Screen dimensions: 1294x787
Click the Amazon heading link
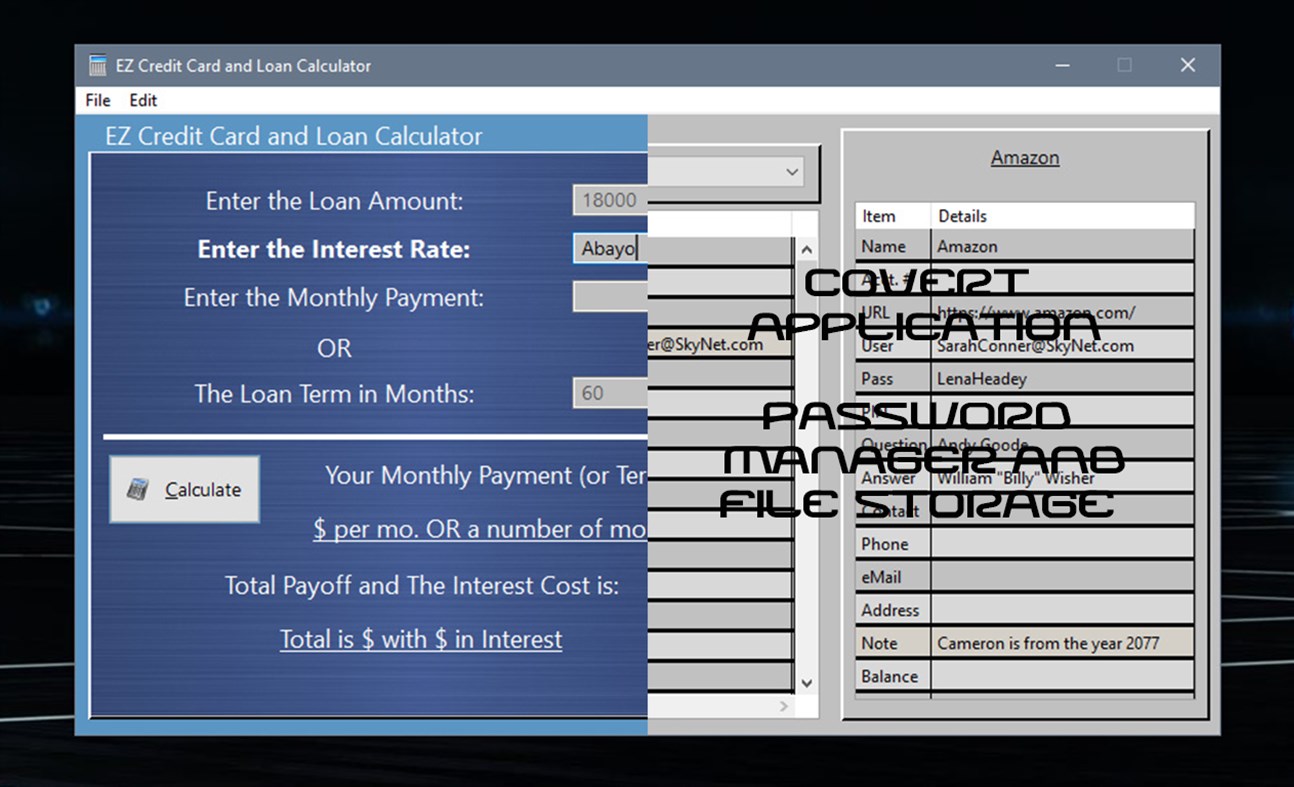[x=1024, y=157]
